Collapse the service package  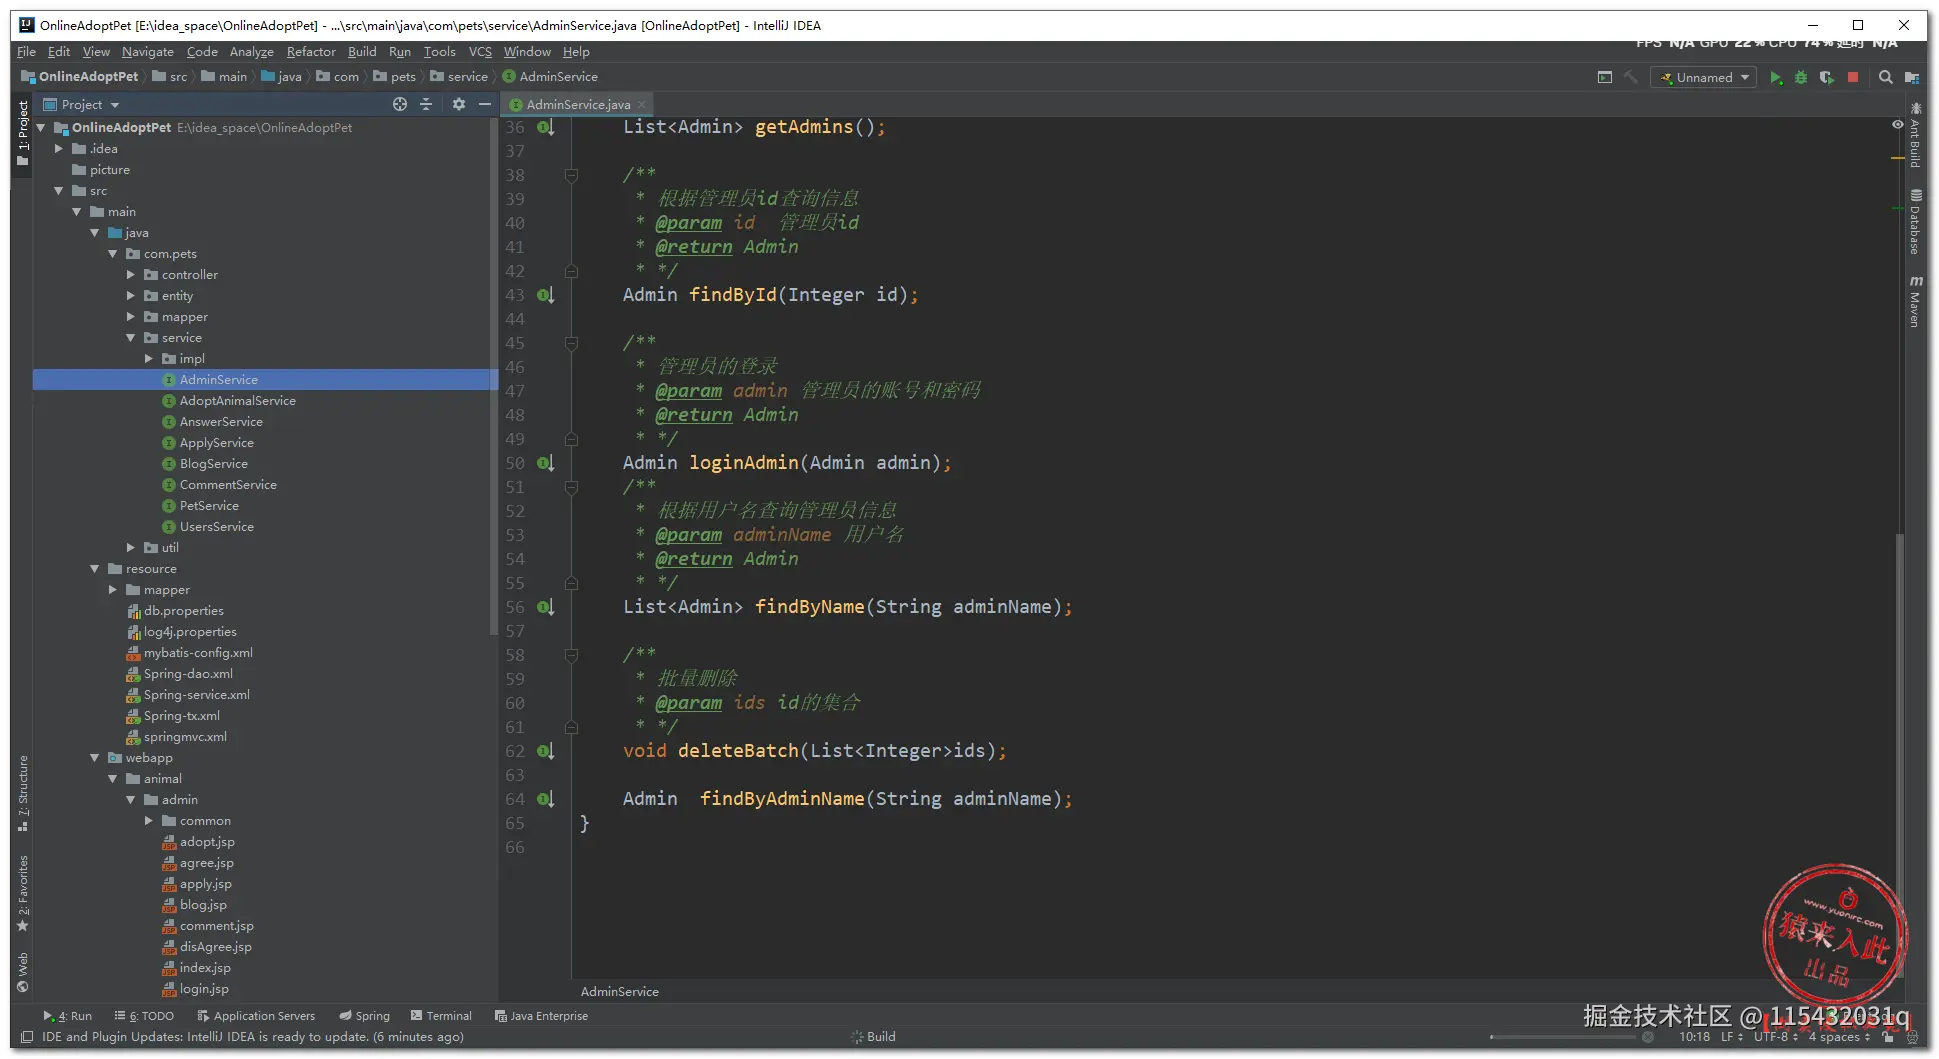(131, 338)
